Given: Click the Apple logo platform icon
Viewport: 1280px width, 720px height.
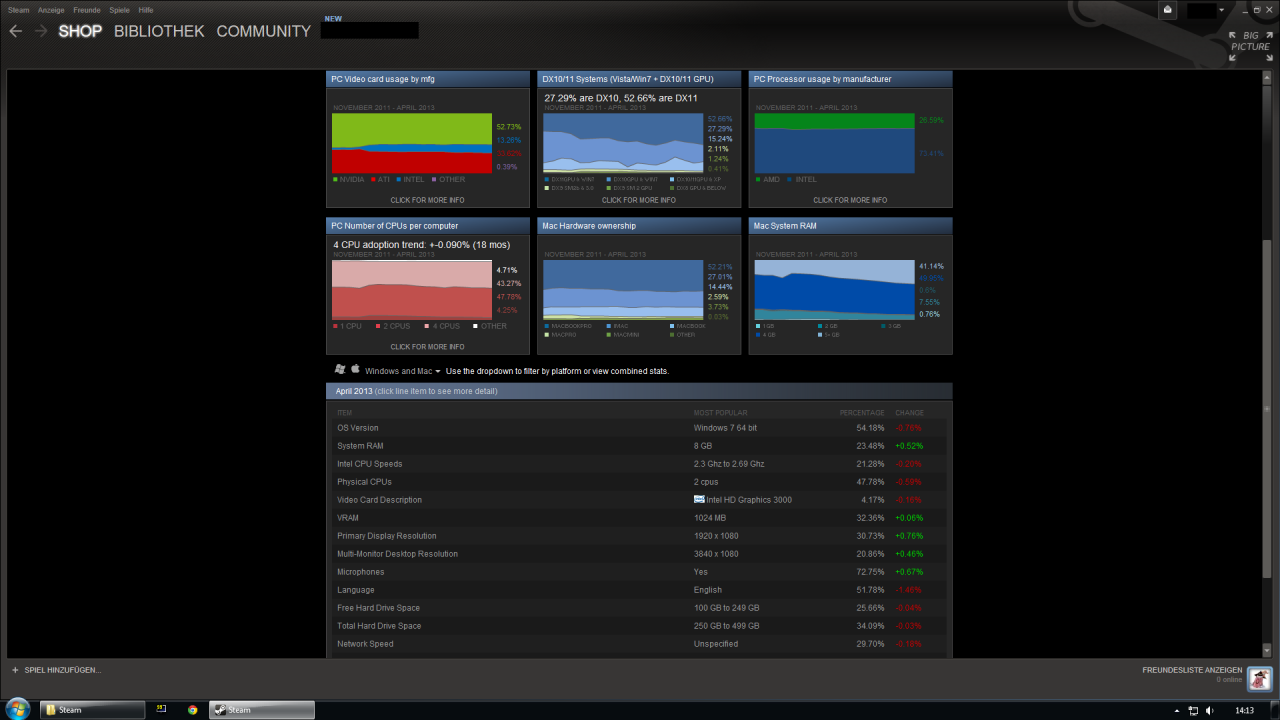Looking at the screenshot, I should tap(355, 370).
